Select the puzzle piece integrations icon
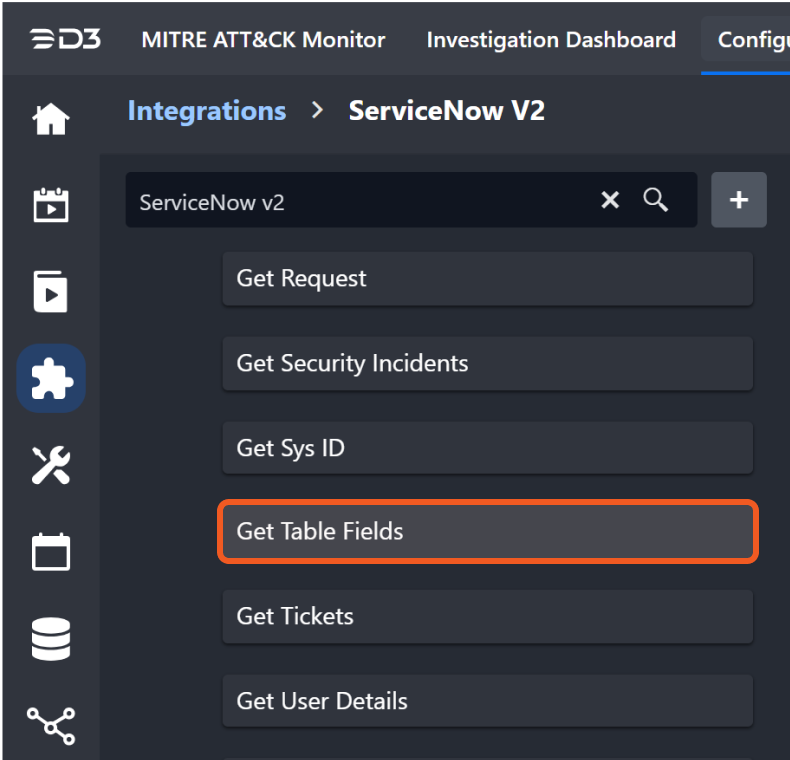Screen dimensions: 790x760 51,378
